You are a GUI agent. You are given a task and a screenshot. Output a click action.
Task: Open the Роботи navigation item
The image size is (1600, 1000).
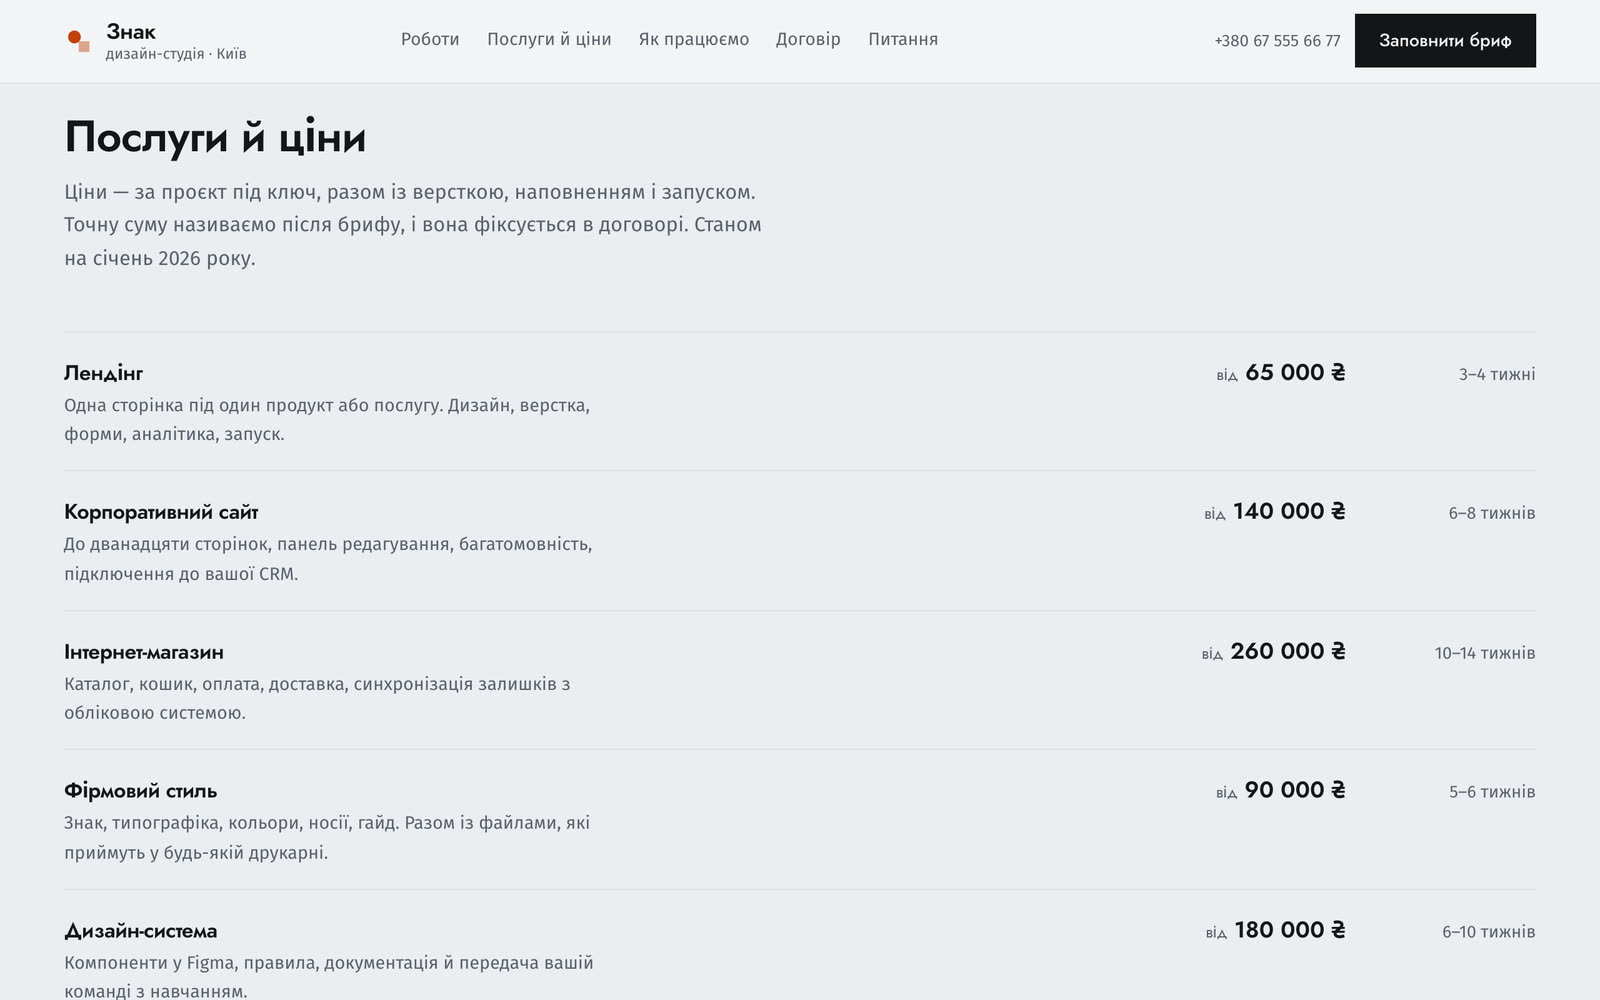coord(430,39)
